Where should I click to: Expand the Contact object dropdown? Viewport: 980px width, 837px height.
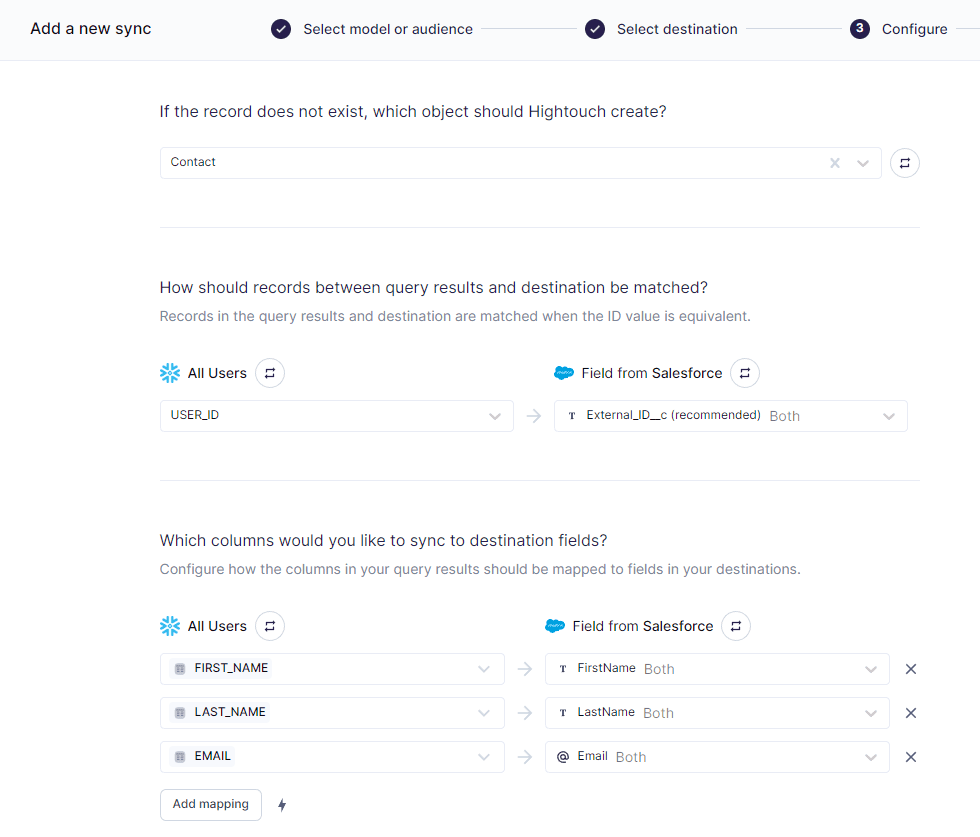coord(863,163)
